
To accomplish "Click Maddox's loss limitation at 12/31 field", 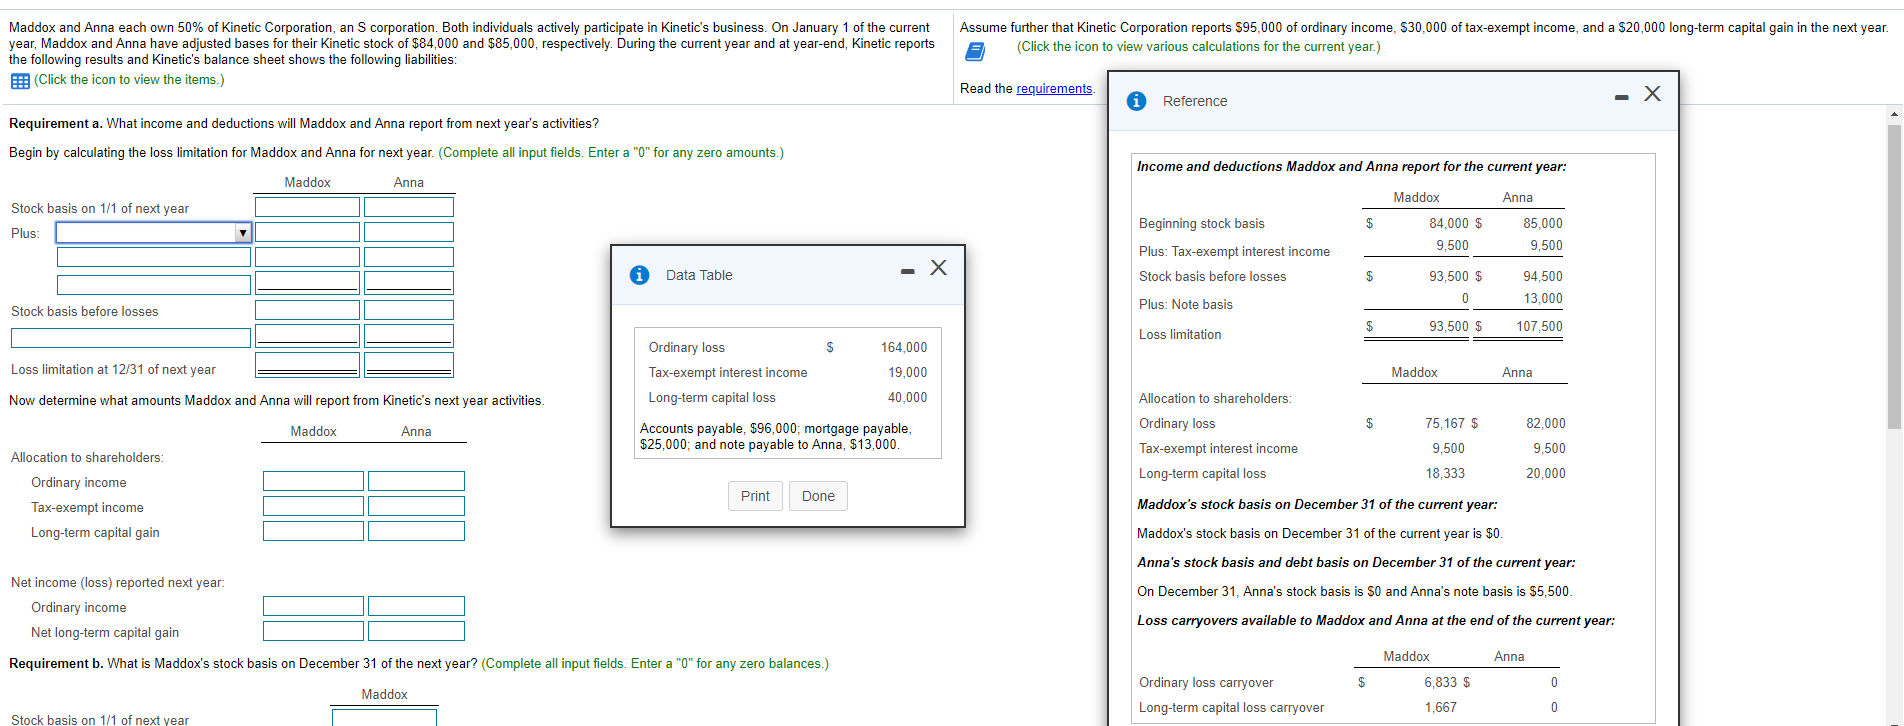I will (x=307, y=364).
